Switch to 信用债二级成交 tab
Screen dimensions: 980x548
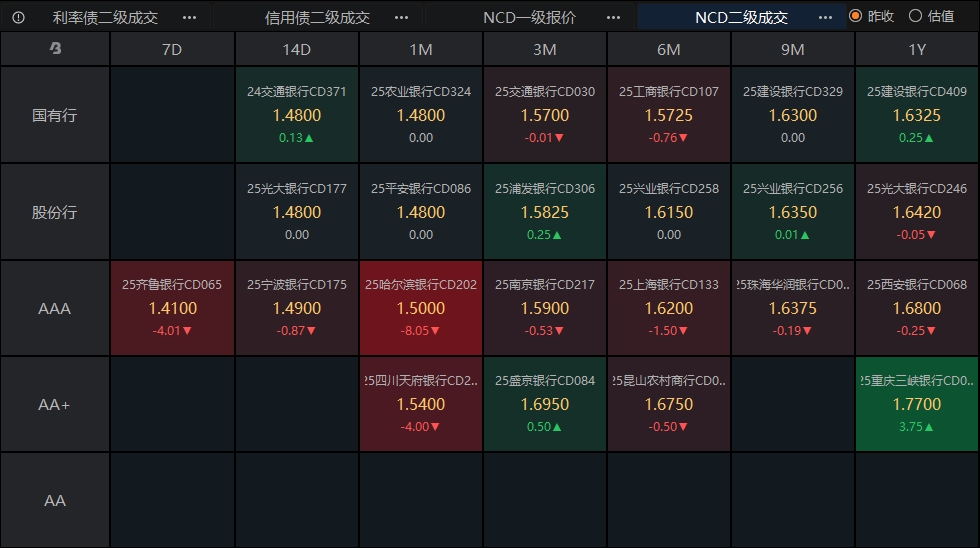[x=317, y=17]
